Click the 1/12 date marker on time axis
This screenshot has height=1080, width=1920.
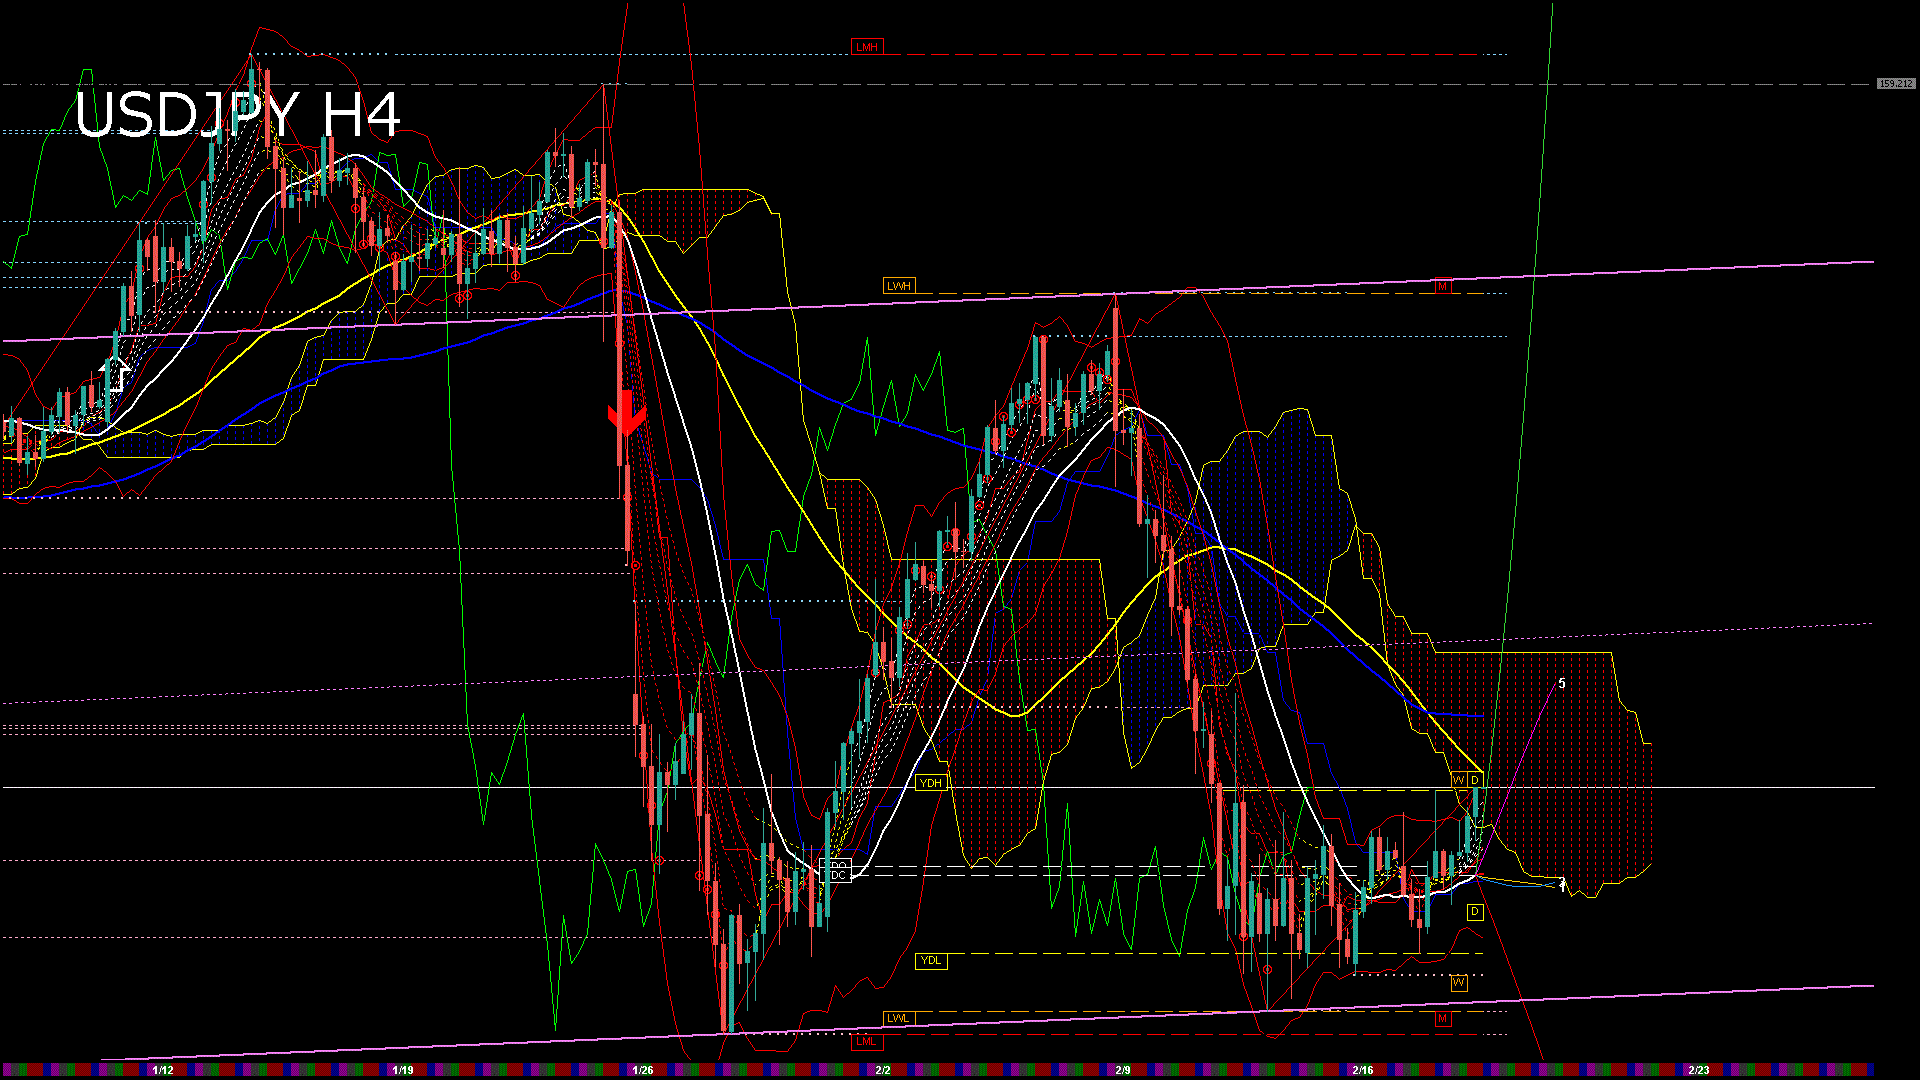tap(163, 1070)
